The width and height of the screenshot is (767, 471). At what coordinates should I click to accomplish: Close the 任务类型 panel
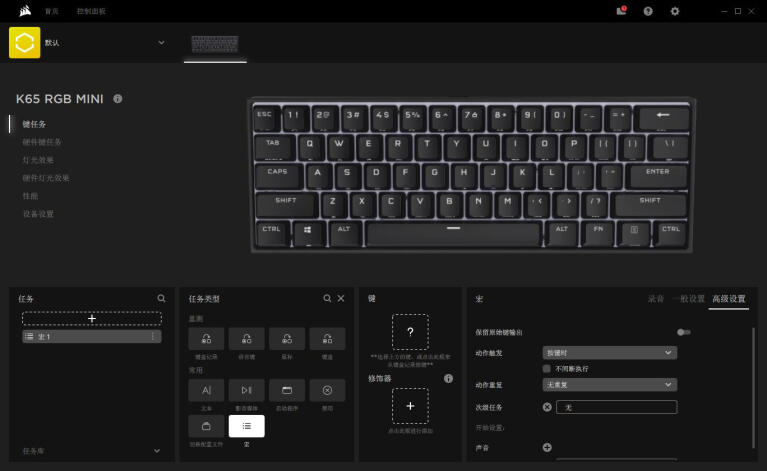pos(341,298)
